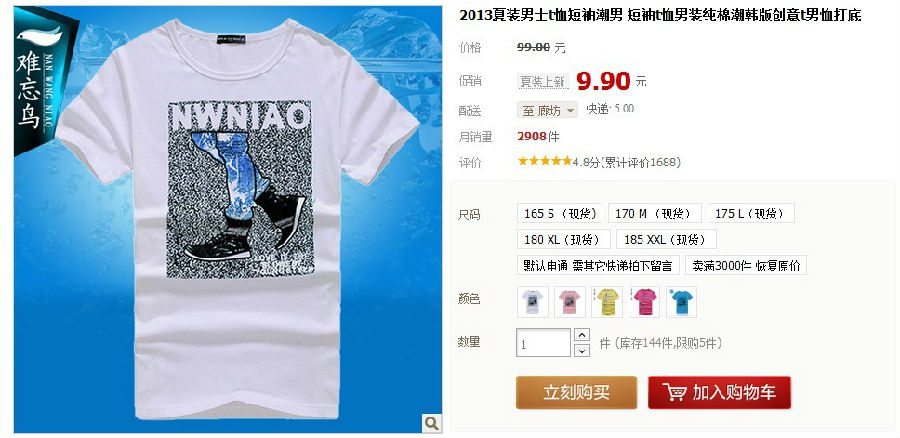The image size is (900, 438).
Task: Click the magnifier zoom icon on product image
Action: tap(432, 423)
